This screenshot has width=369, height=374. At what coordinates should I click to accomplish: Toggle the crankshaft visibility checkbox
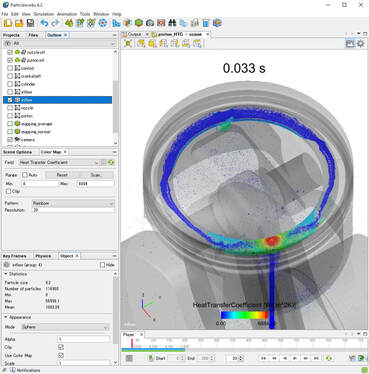point(10,76)
